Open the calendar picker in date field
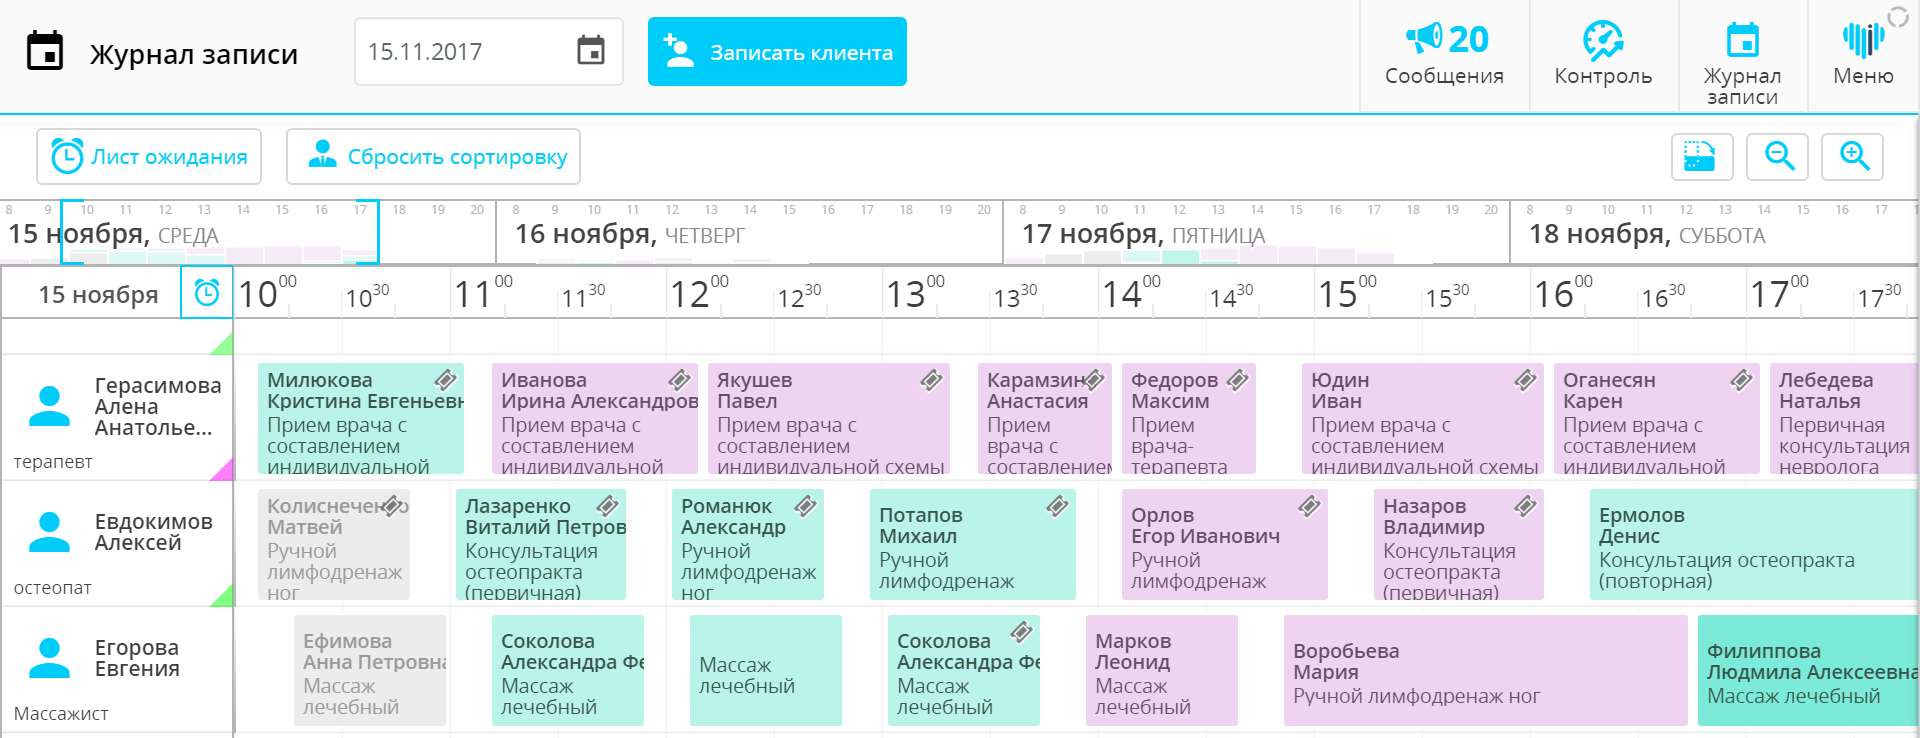 (x=591, y=50)
